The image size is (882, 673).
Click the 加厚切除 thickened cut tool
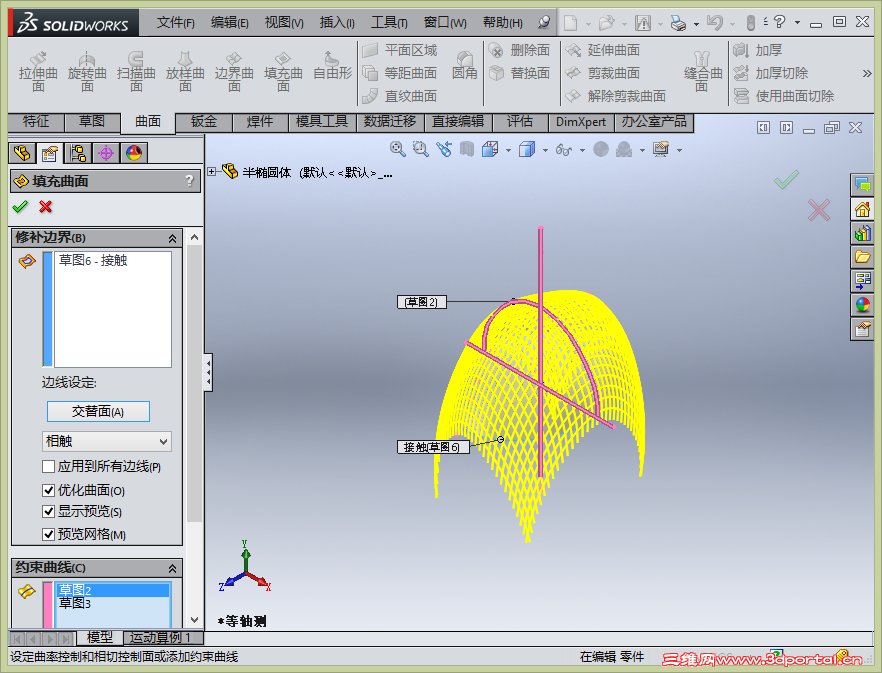point(771,73)
